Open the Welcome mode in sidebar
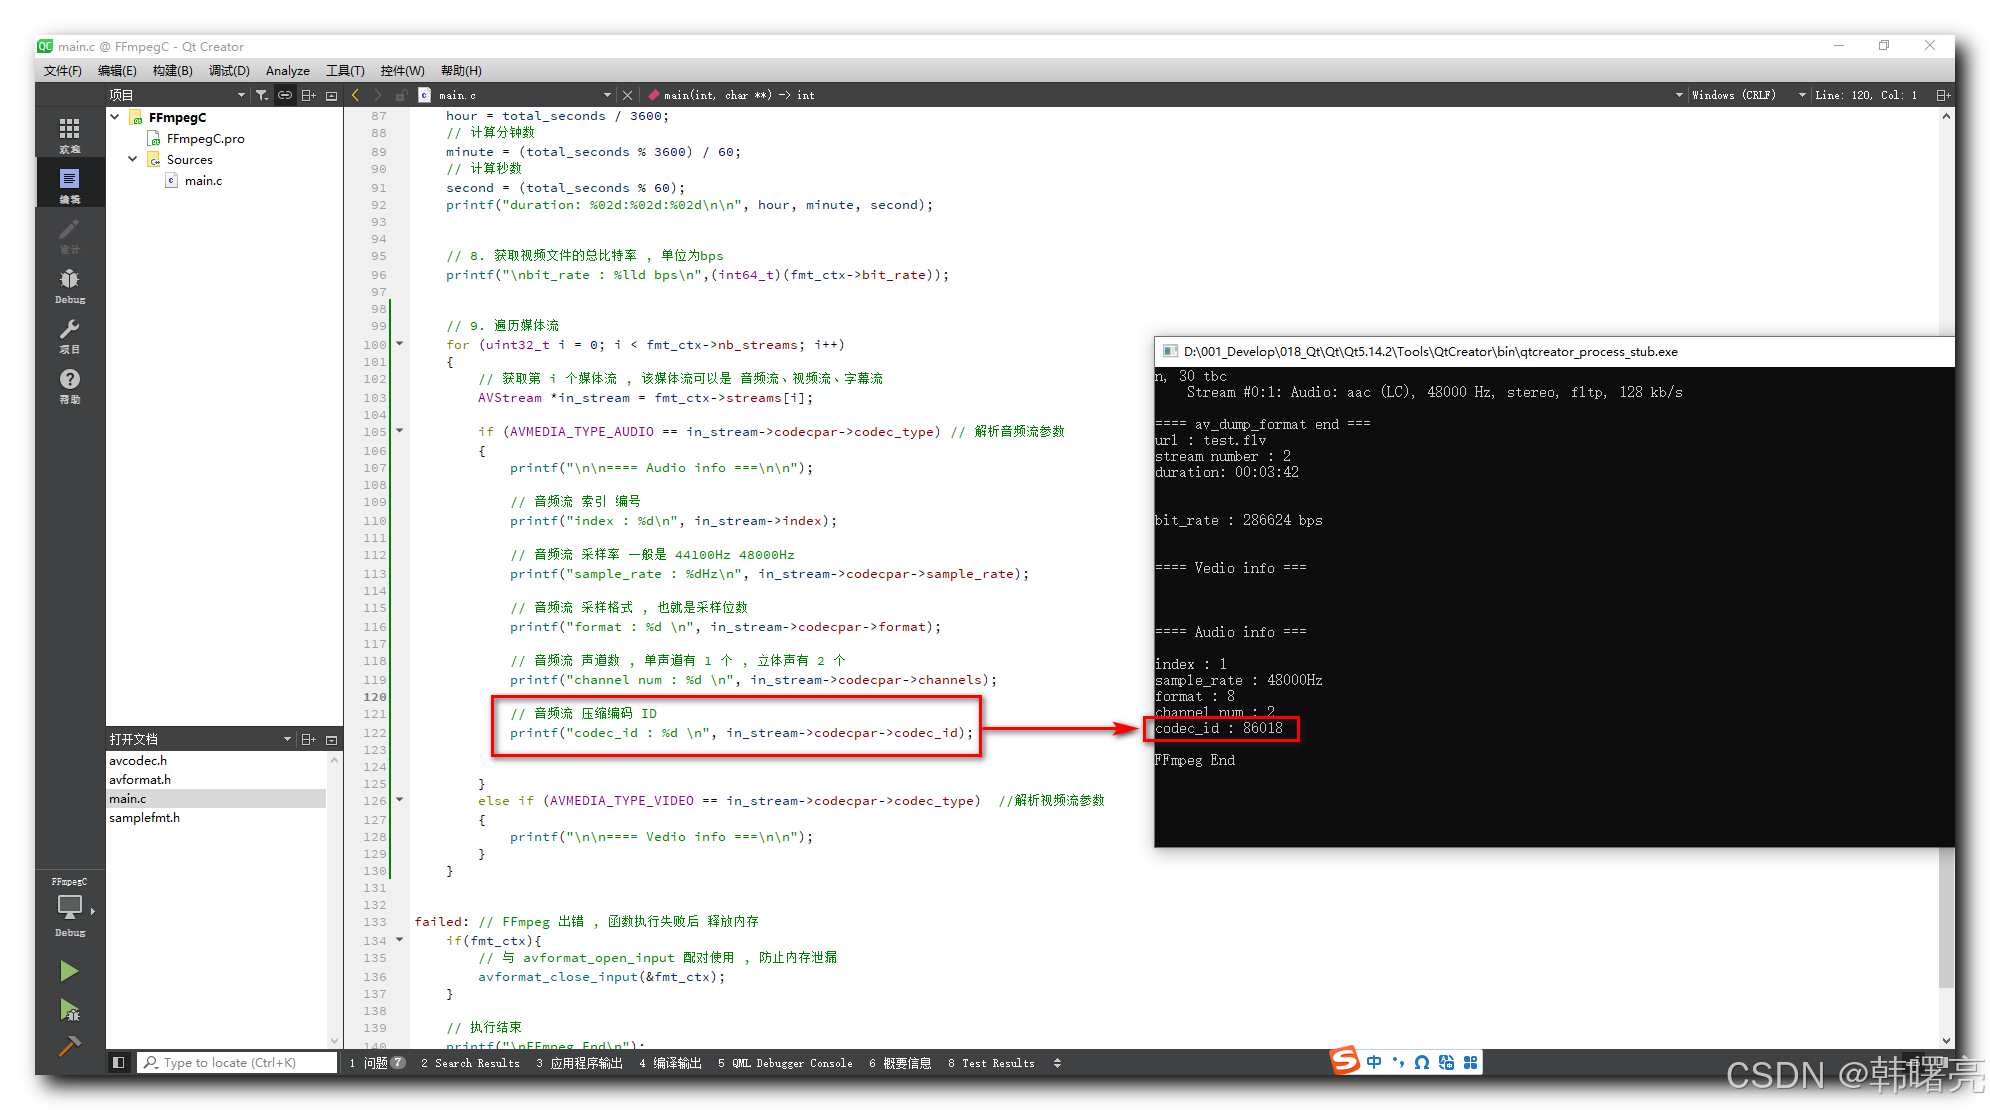The height and width of the screenshot is (1110, 1990). [x=69, y=134]
